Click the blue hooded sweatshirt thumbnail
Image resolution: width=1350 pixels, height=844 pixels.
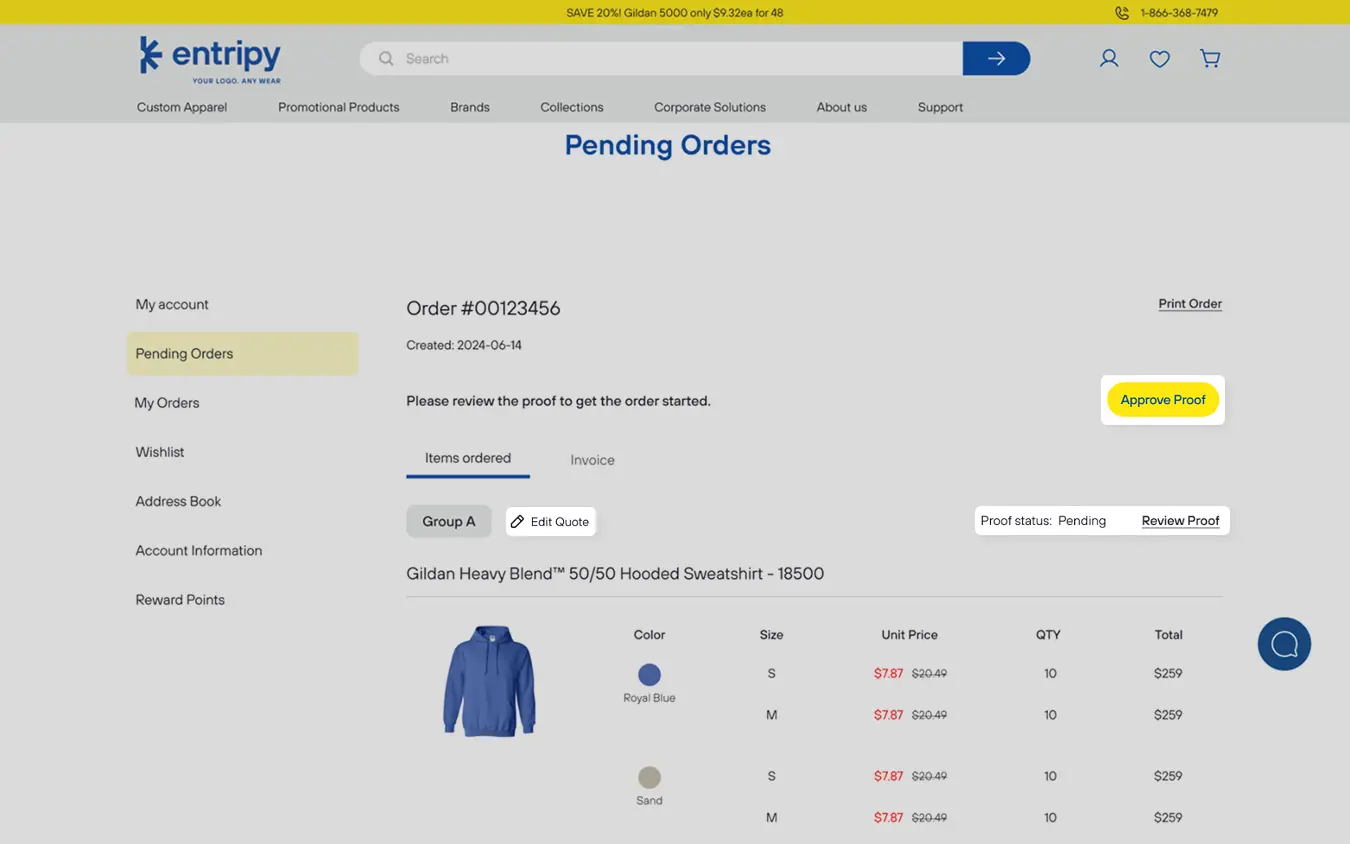(489, 681)
